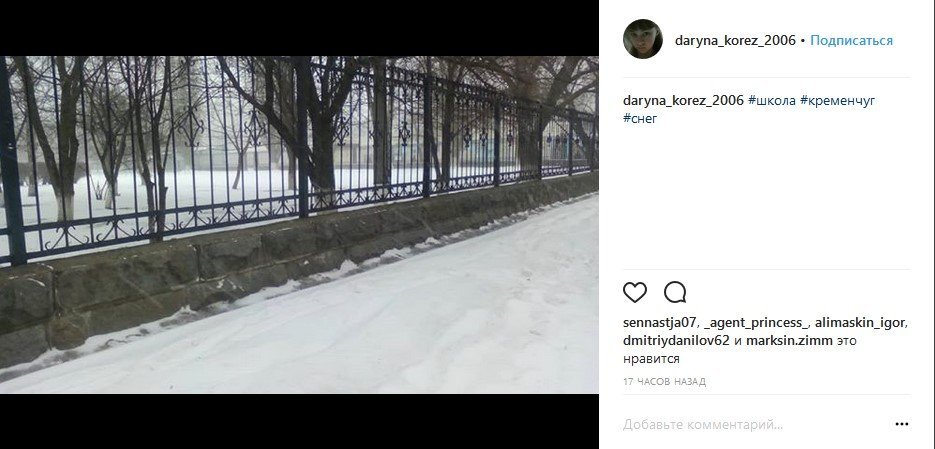Open comments via the speech bubble icon
This screenshot has height=449, width=935.
click(x=675, y=292)
